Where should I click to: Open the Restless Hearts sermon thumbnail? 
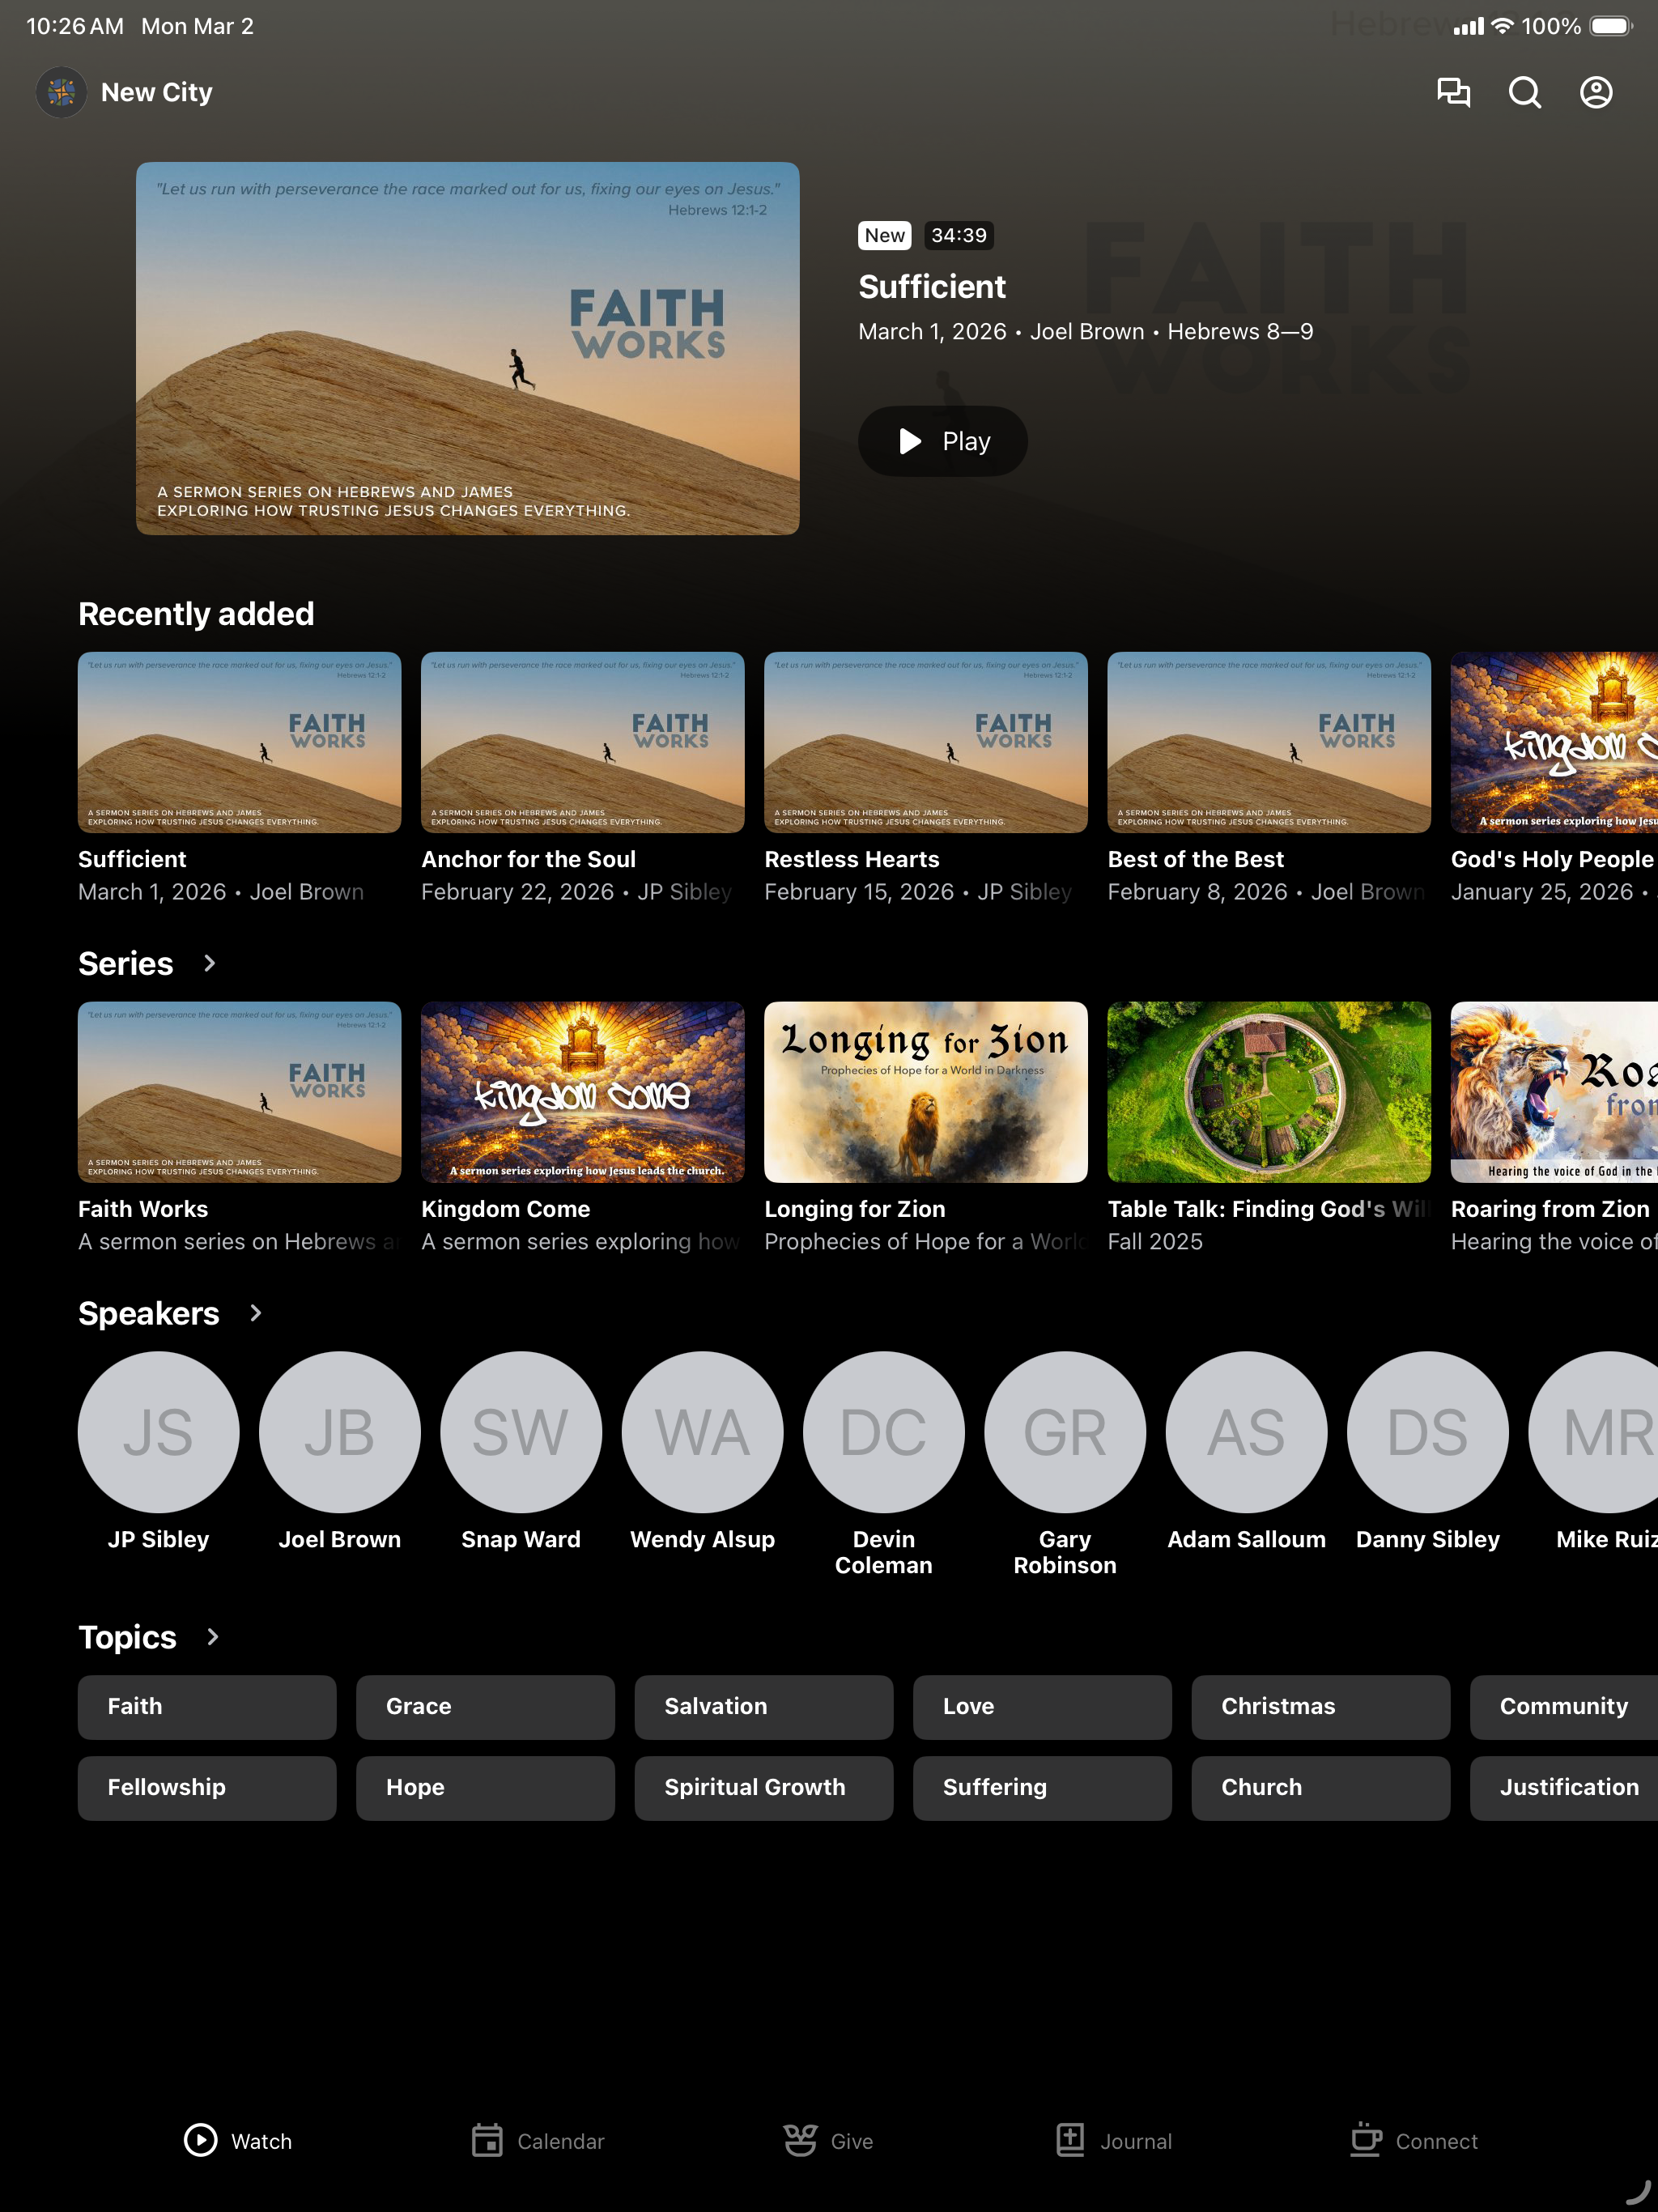[925, 742]
